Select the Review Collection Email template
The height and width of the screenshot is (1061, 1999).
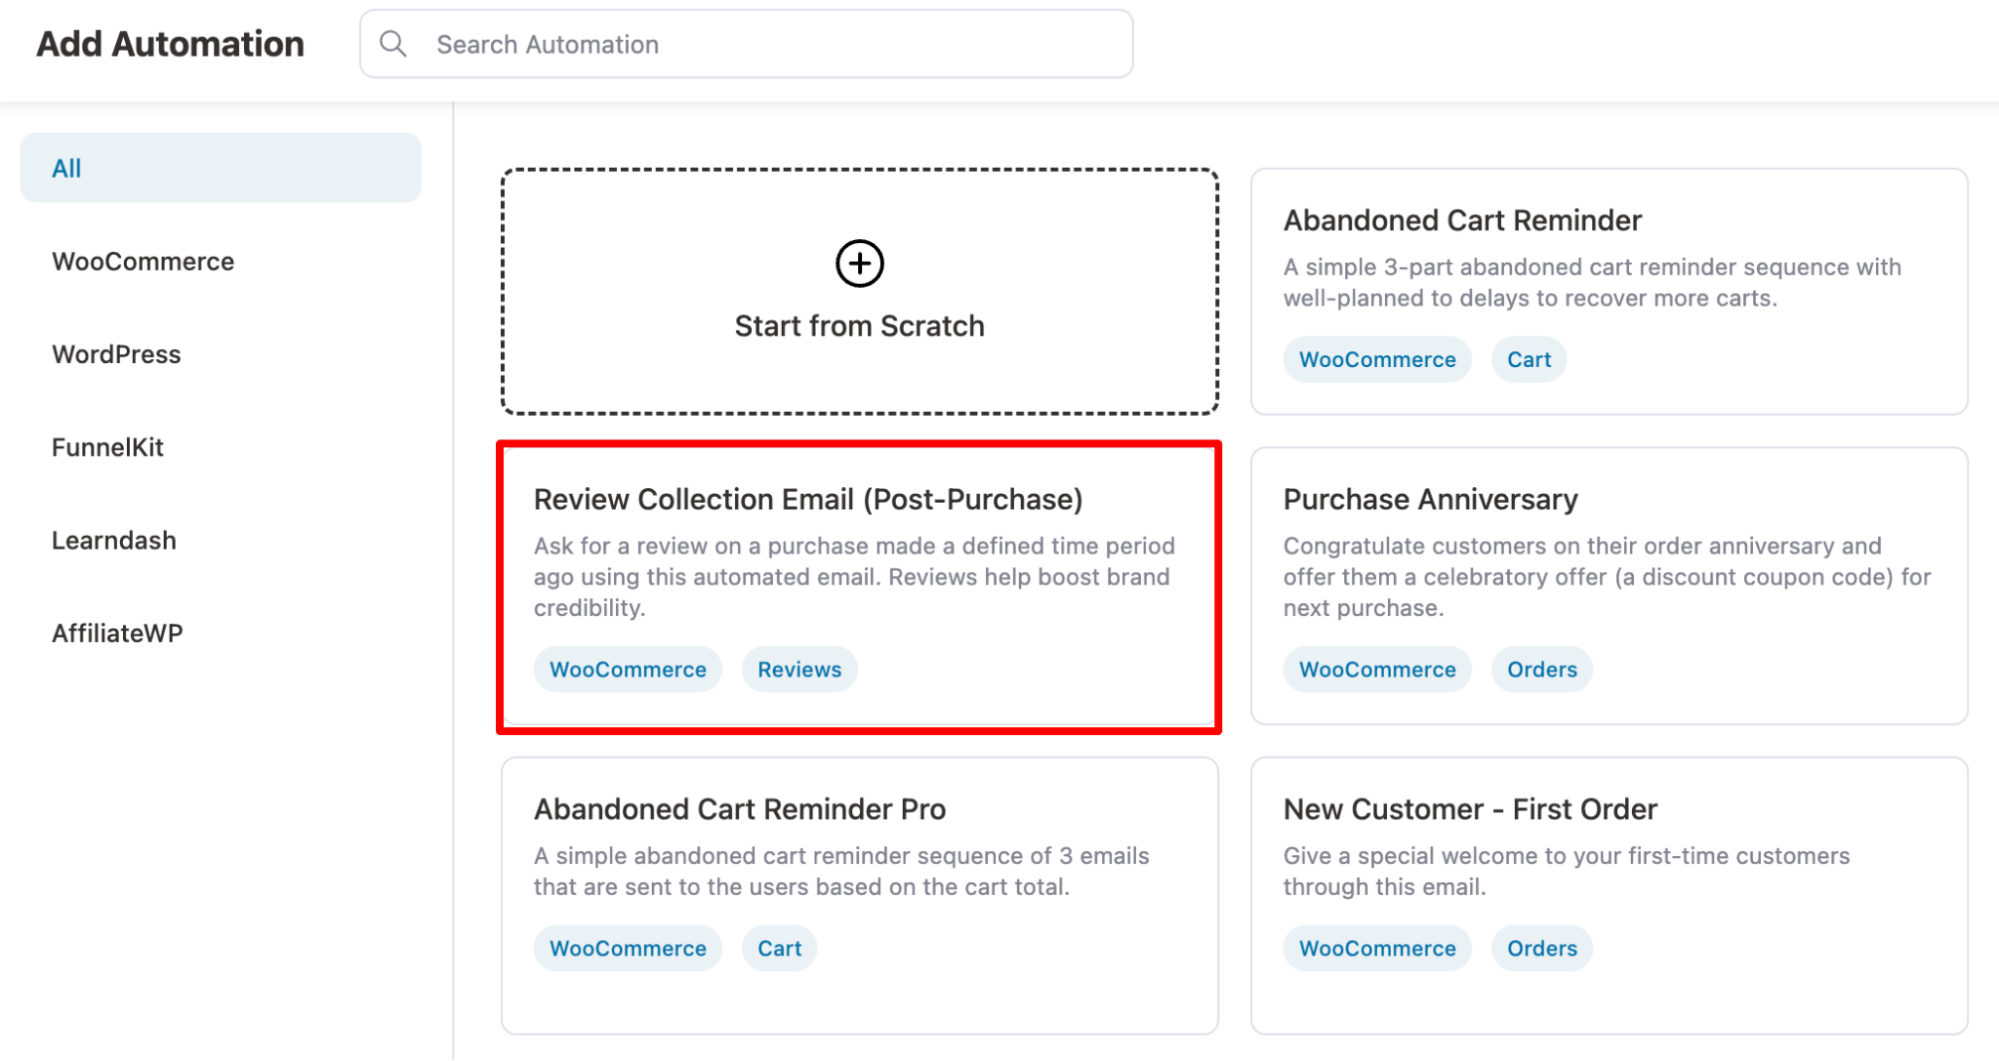[x=858, y=585]
